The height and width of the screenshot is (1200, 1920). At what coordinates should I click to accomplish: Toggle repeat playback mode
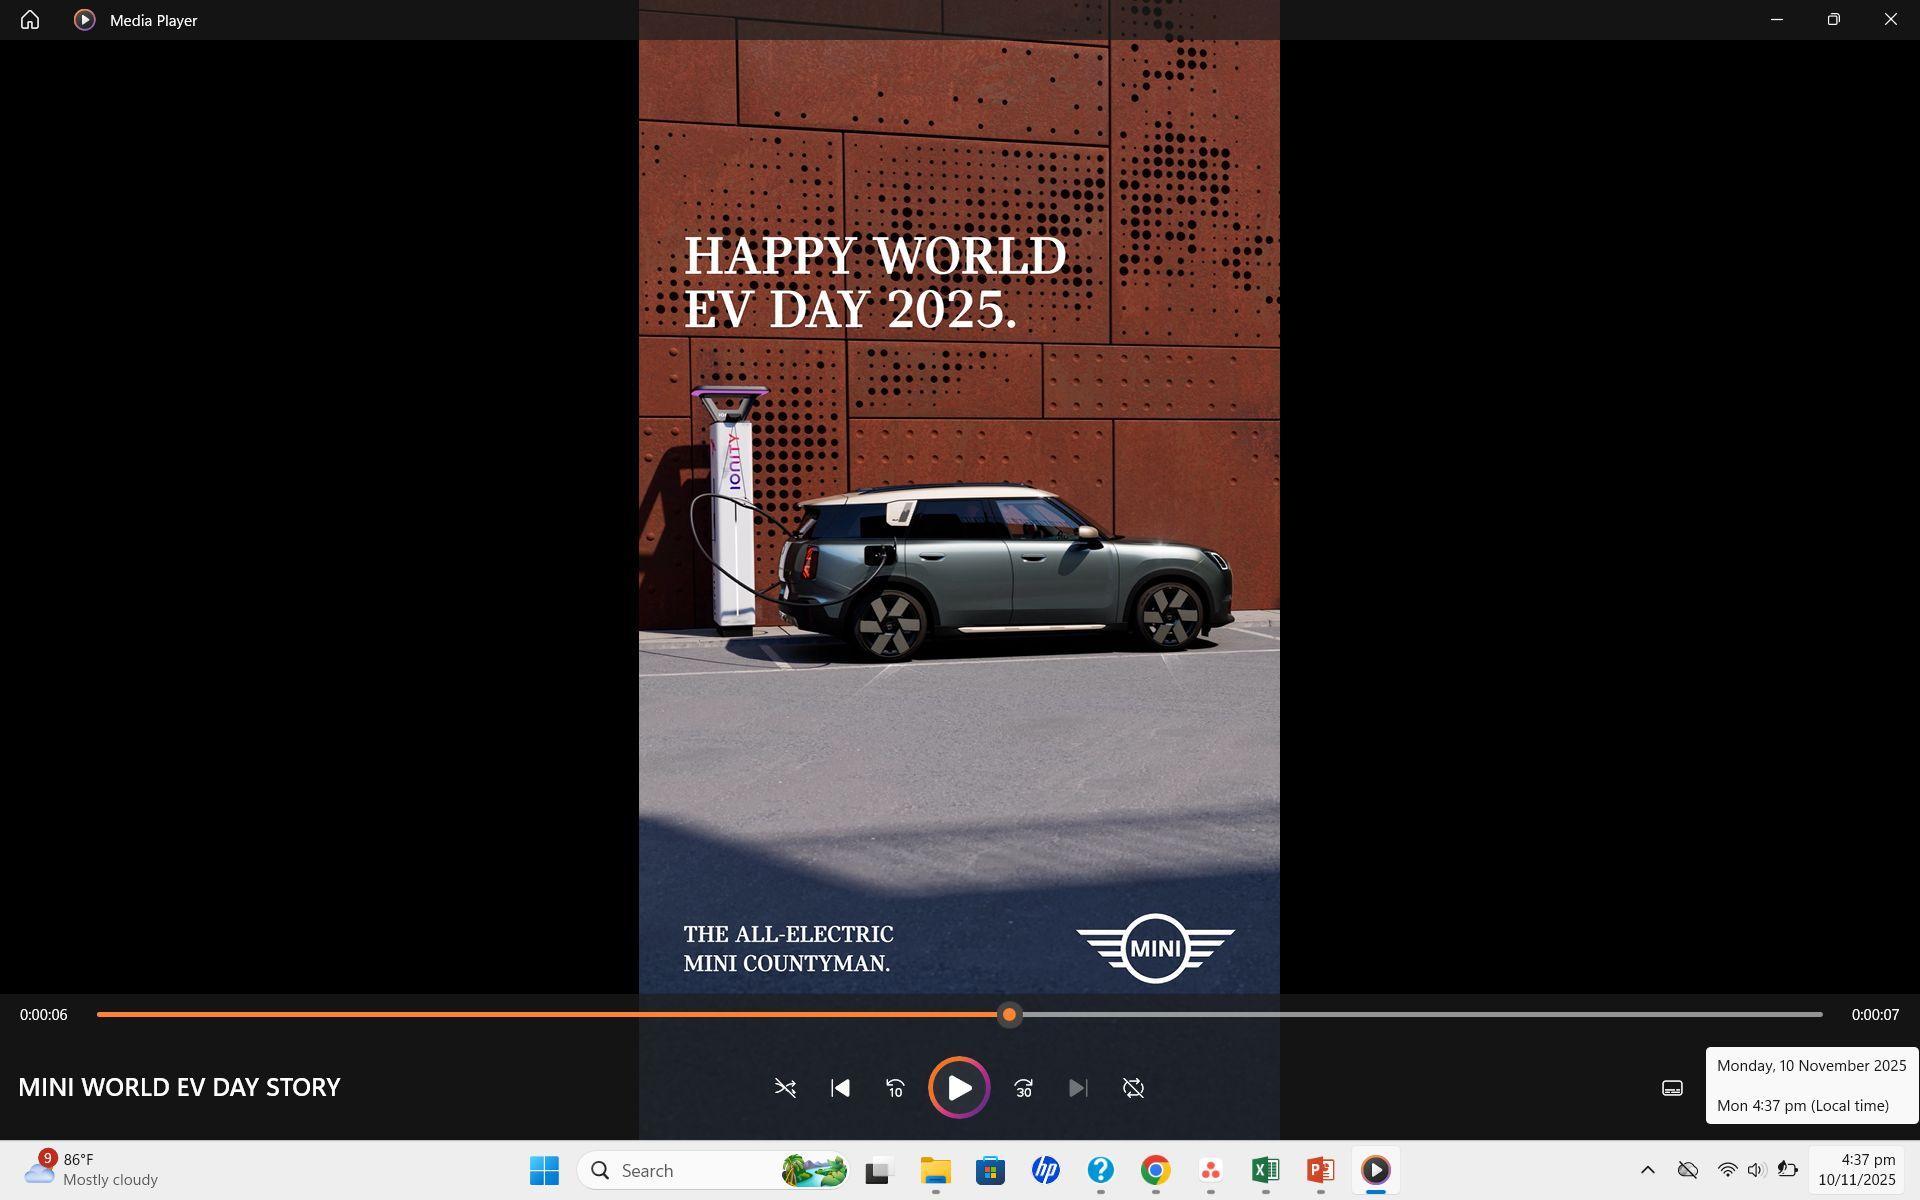pyautogui.click(x=1133, y=1088)
